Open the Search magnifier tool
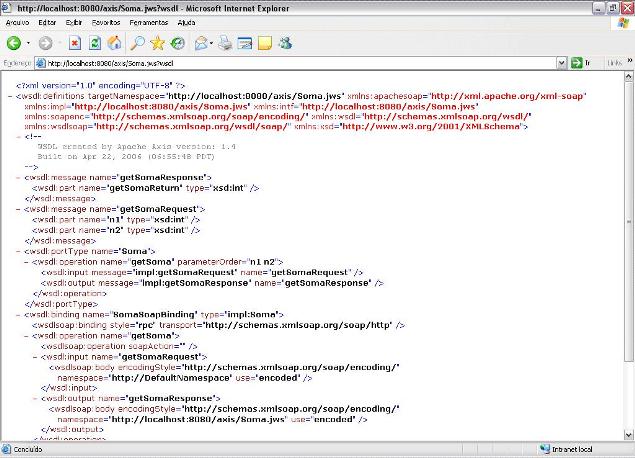635x458 pixels. [x=137, y=44]
